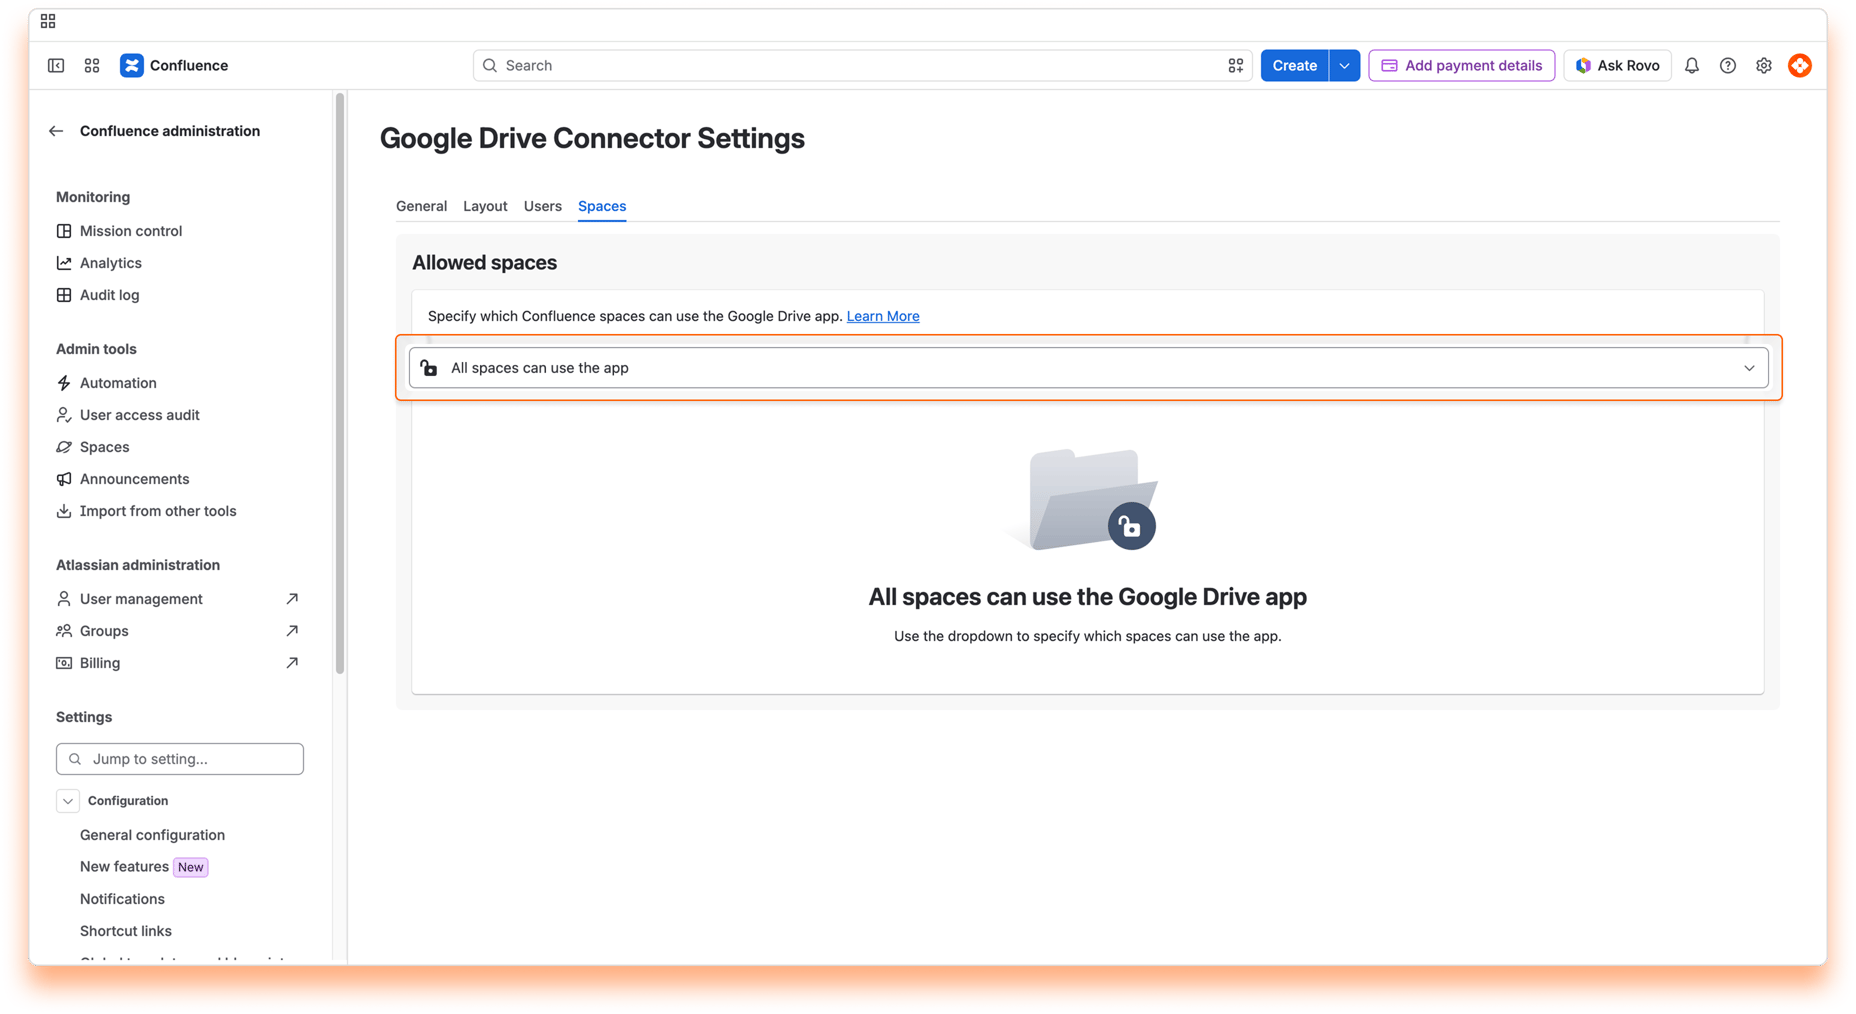This screenshot has height=1014, width=1856.
Task: Click the grid icon inside the search bar
Action: click(x=1236, y=65)
